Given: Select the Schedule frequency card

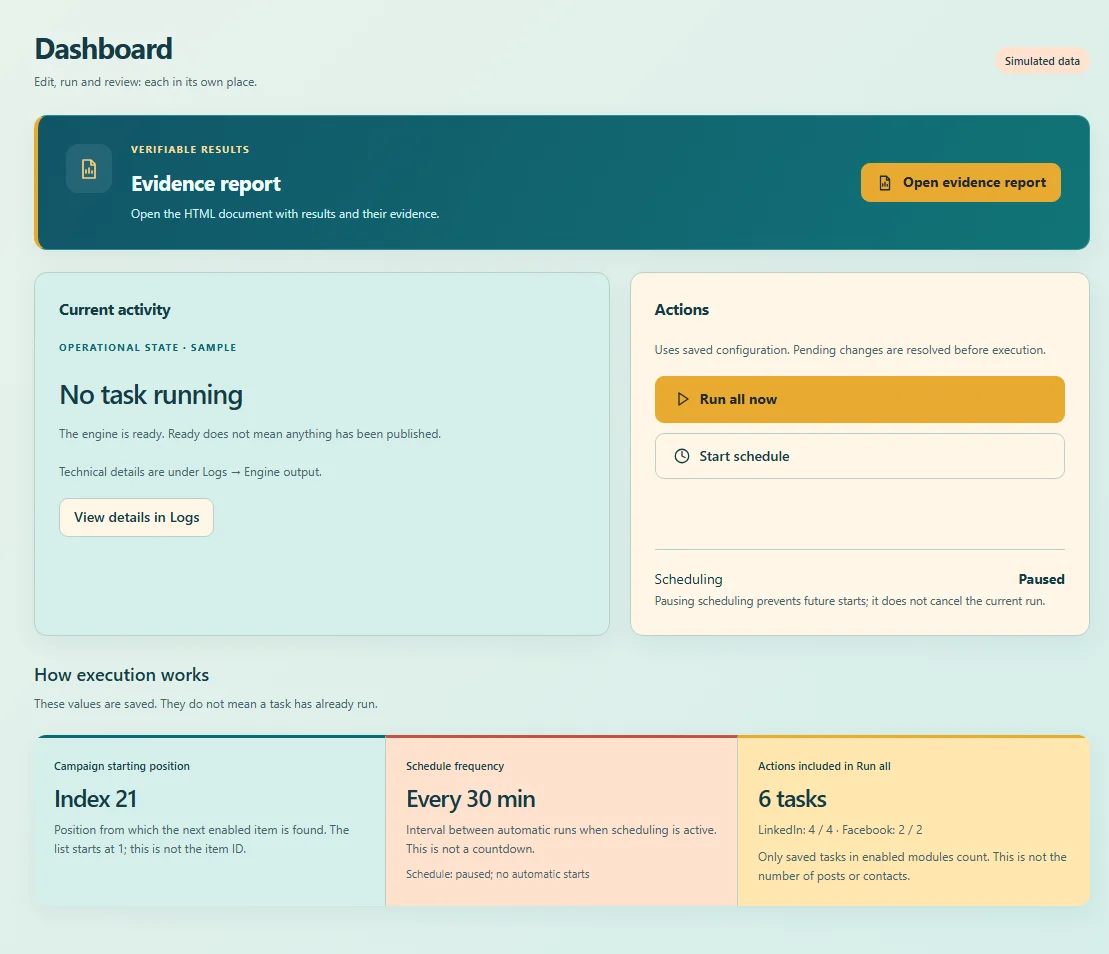Looking at the screenshot, I should (x=562, y=820).
